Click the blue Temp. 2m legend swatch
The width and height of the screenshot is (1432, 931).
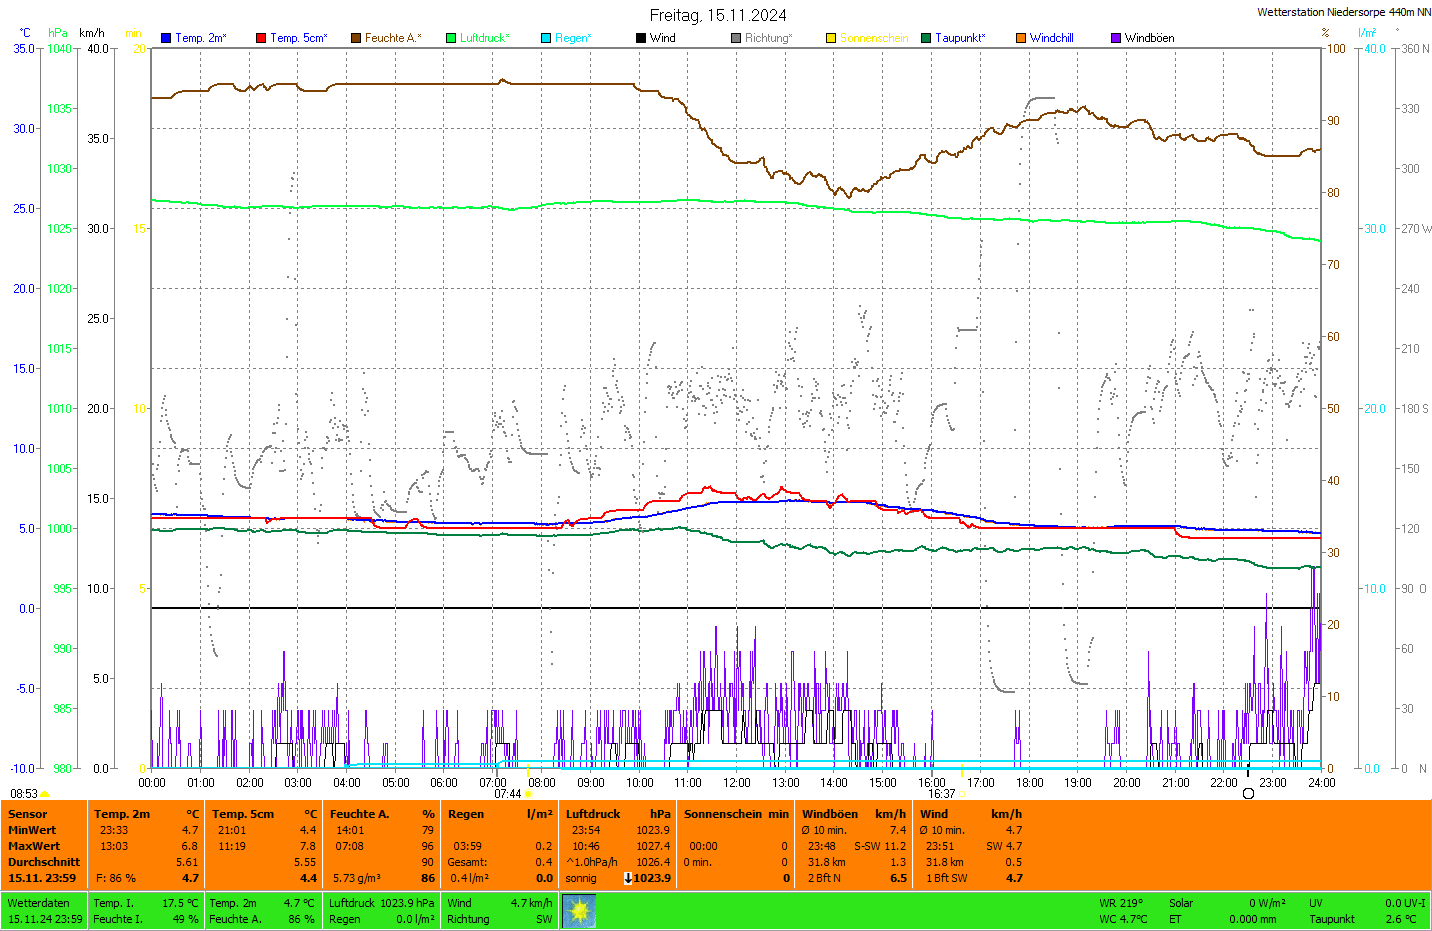(166, 38)
